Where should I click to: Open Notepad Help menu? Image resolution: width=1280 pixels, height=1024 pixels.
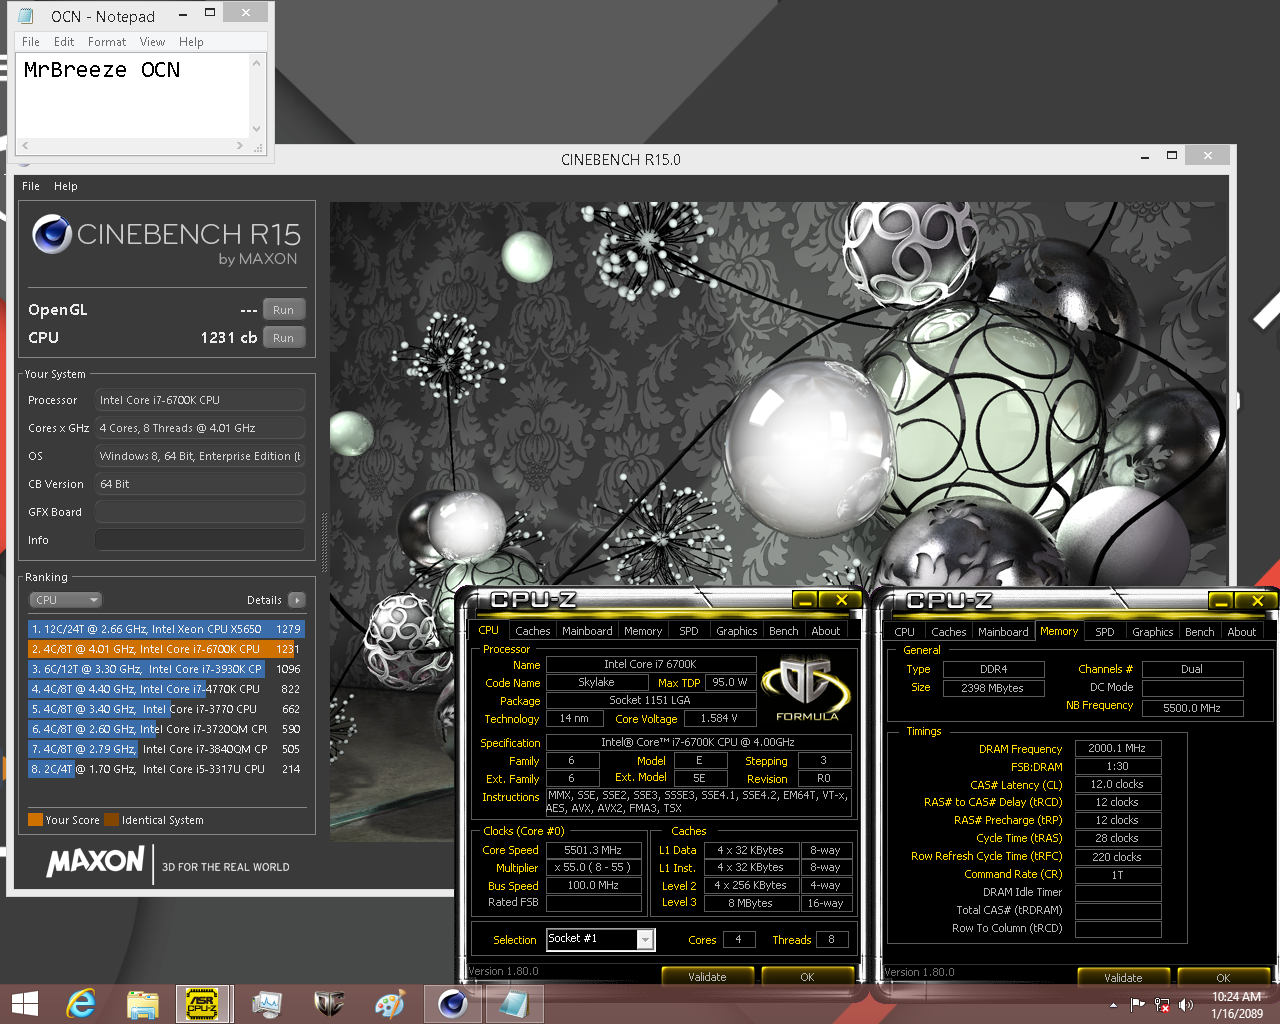pos(191,42)
